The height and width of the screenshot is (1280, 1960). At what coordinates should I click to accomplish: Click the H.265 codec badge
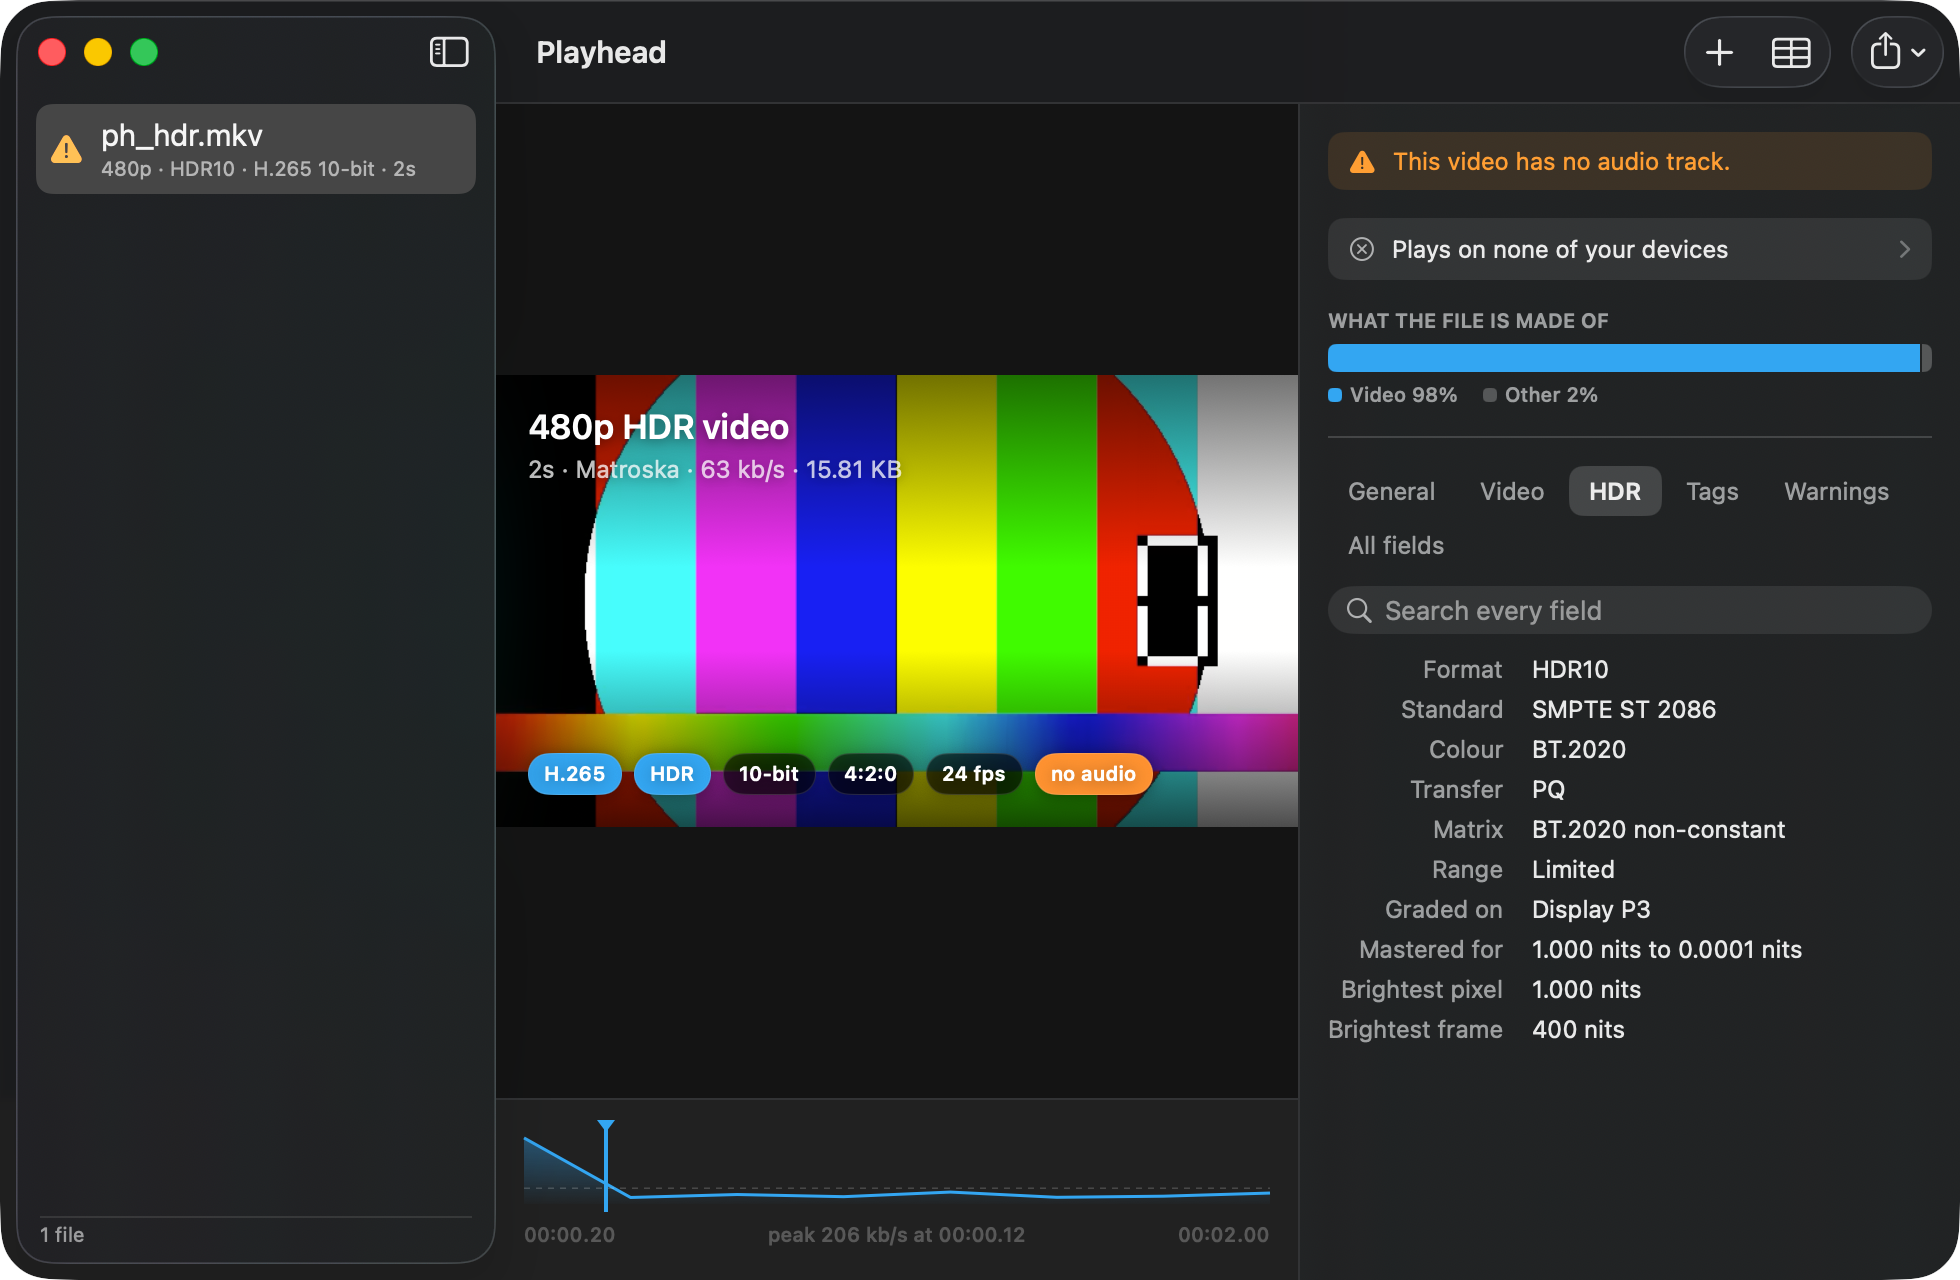click(574, 774)
